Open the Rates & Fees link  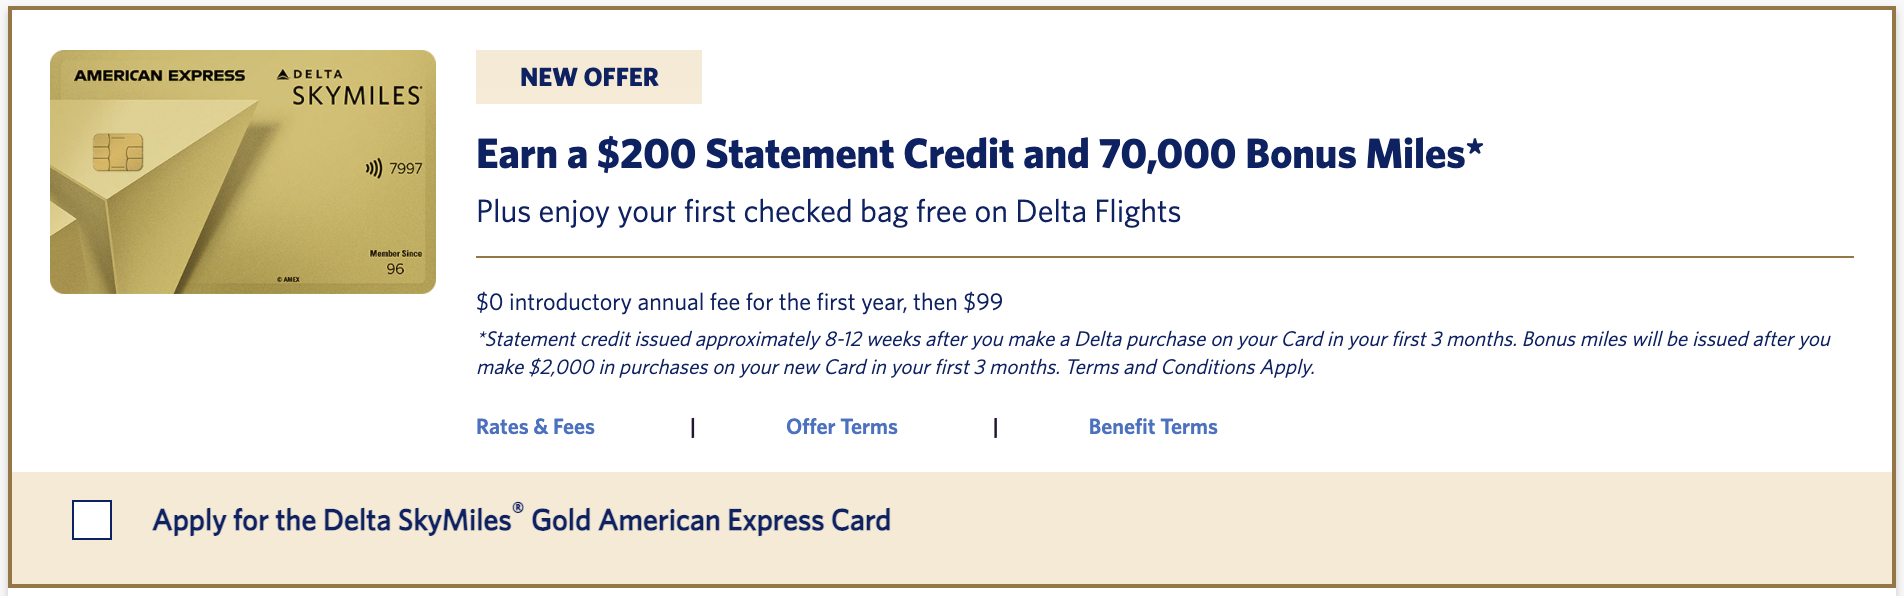pyautogui.click(x=535, y=427)
